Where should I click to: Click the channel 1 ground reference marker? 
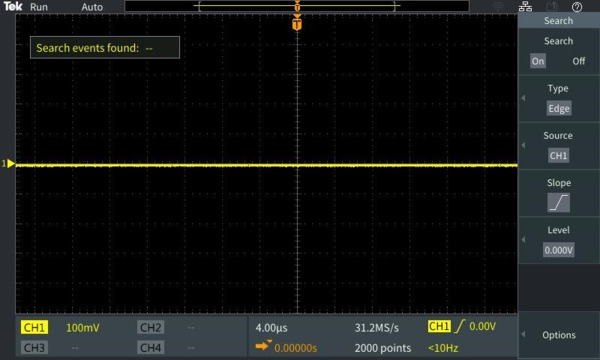pos(8,164)
